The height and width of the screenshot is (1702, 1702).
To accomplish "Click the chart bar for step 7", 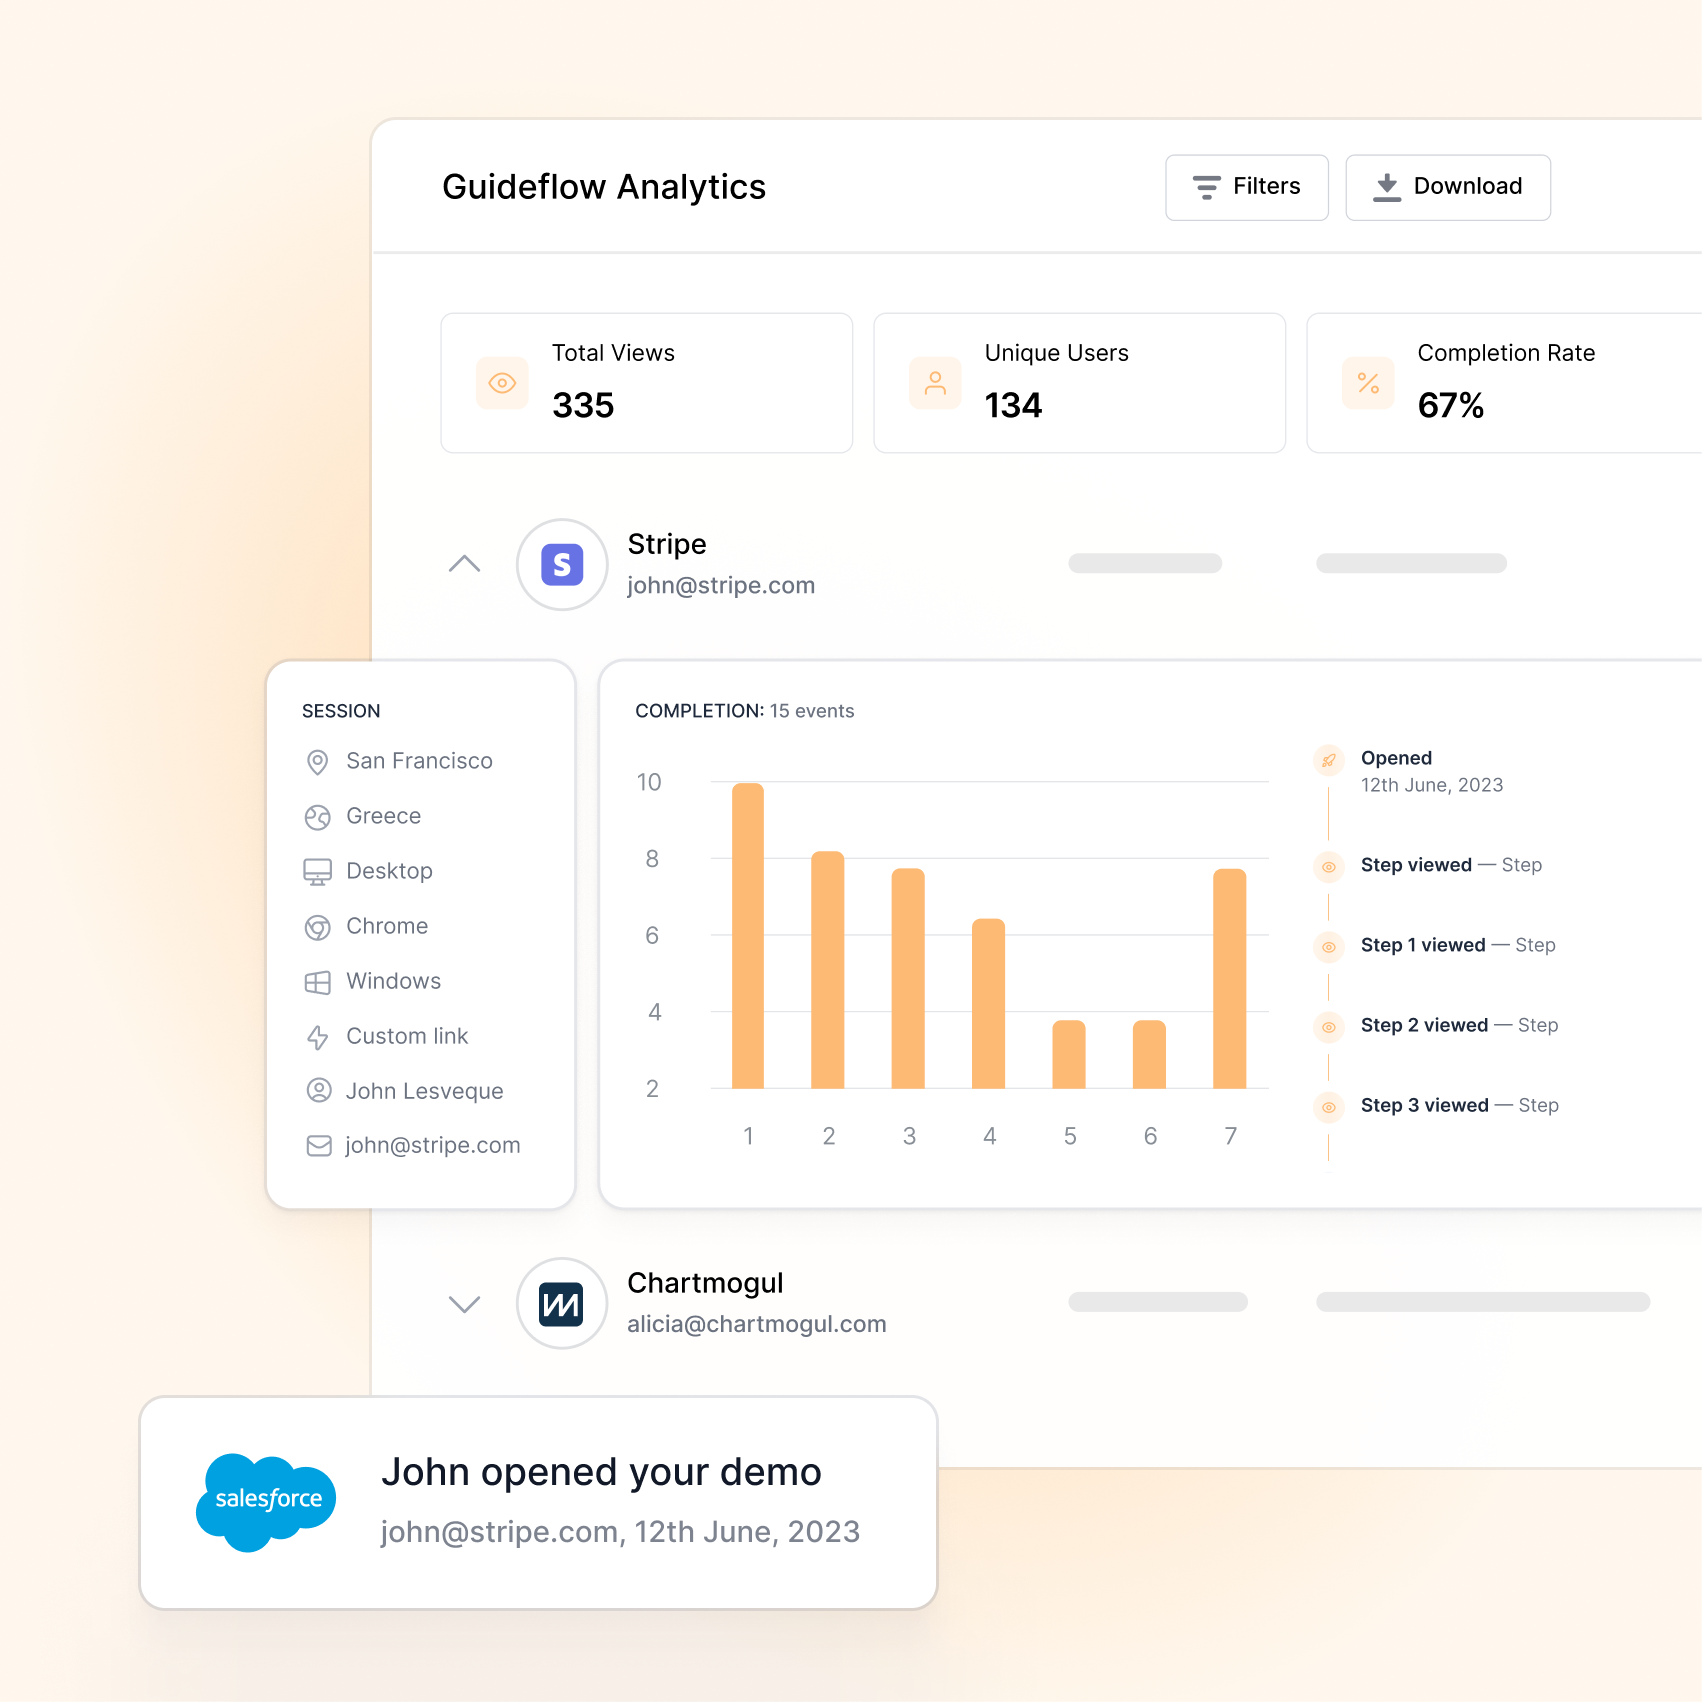I will coord(1229,979).
